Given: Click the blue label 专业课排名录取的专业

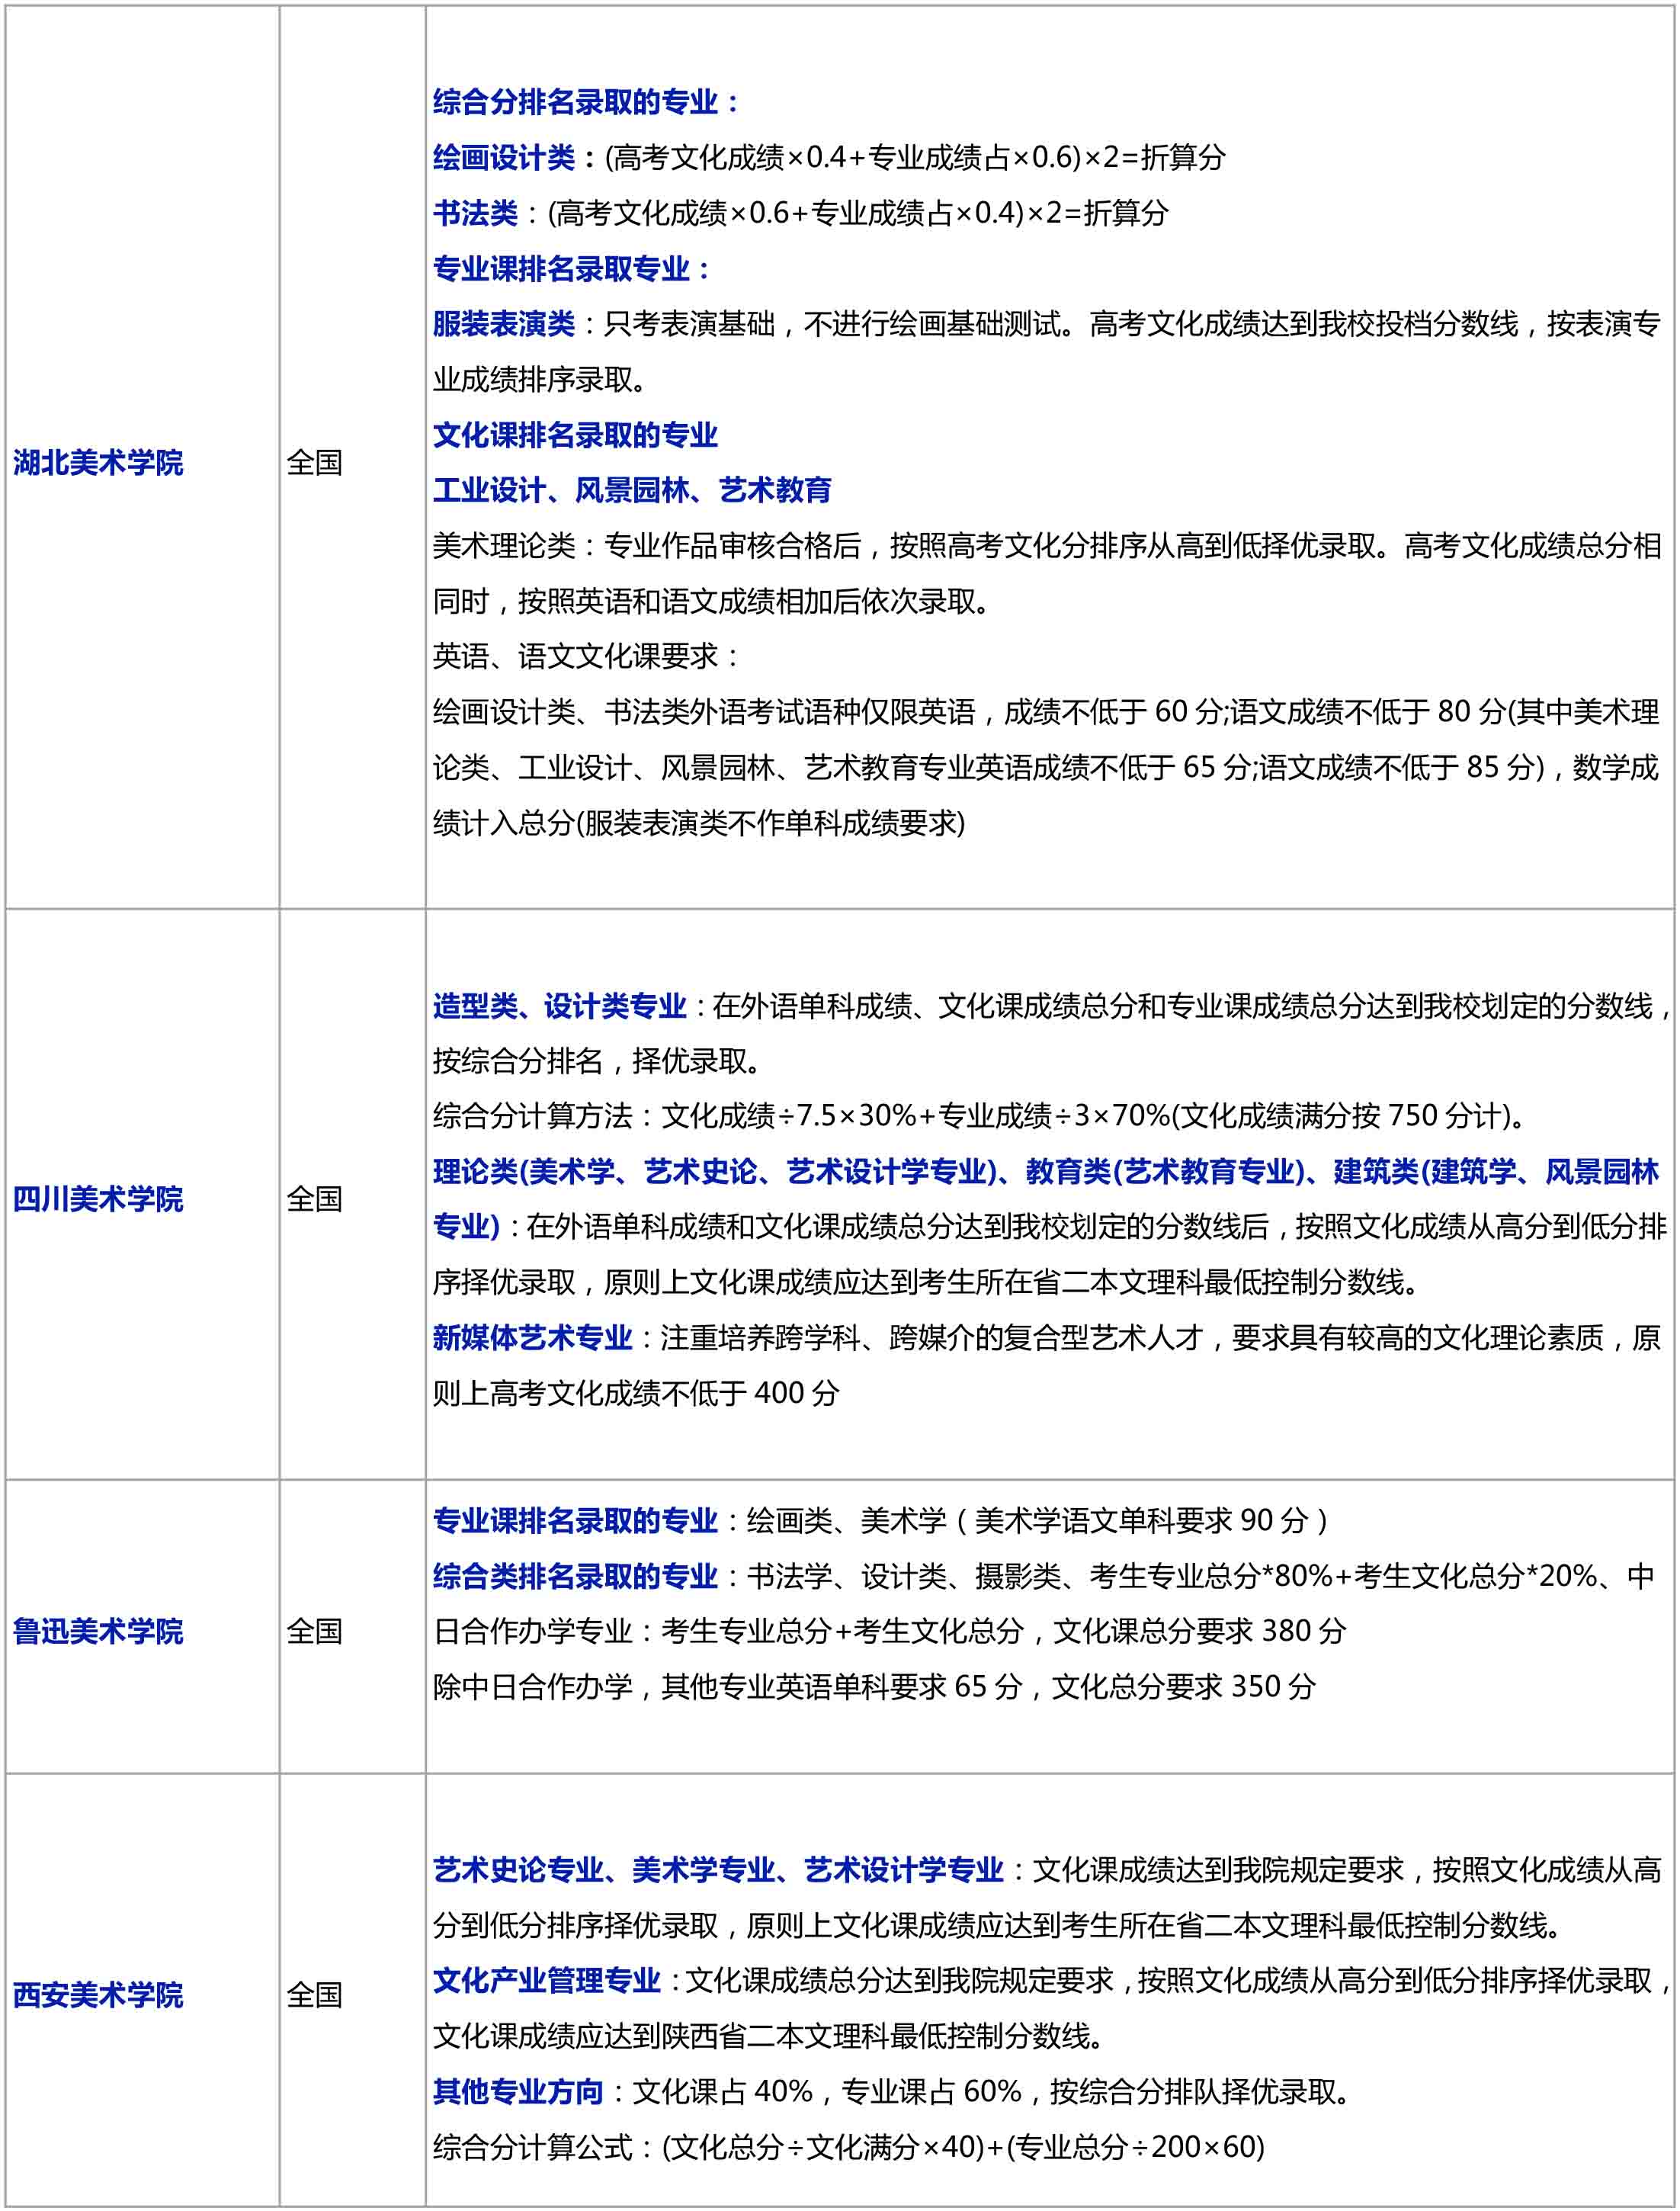Looking at the screenshot, I should click(575, 1521).
